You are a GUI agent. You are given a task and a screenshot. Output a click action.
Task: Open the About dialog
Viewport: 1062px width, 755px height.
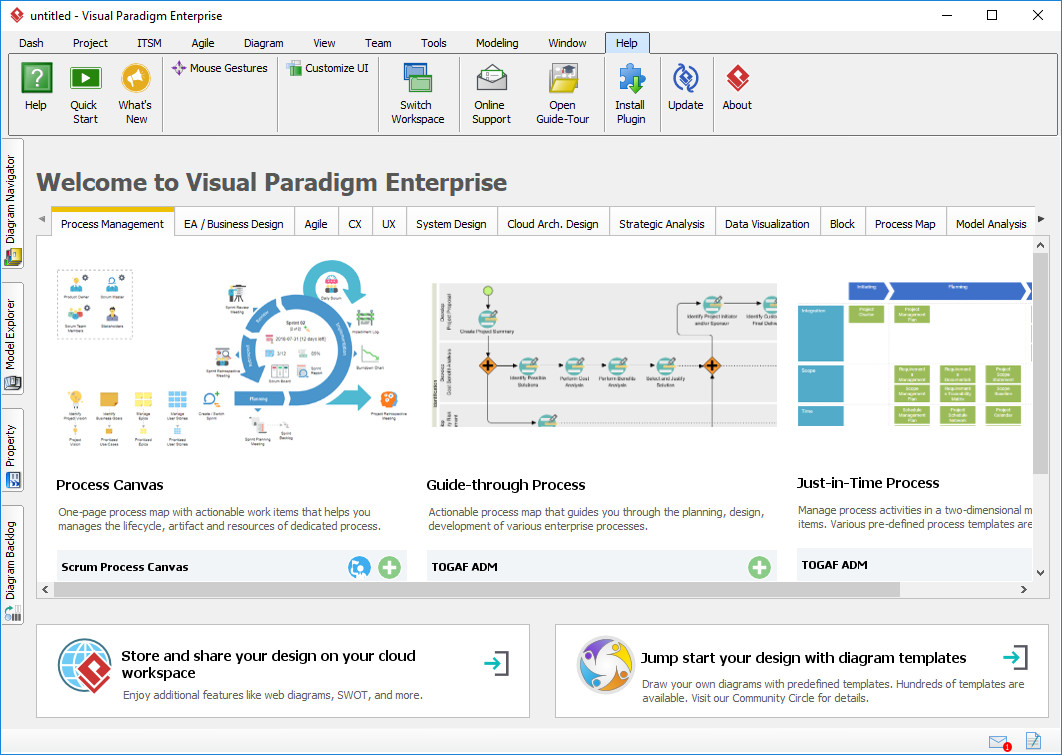point(737,87)
